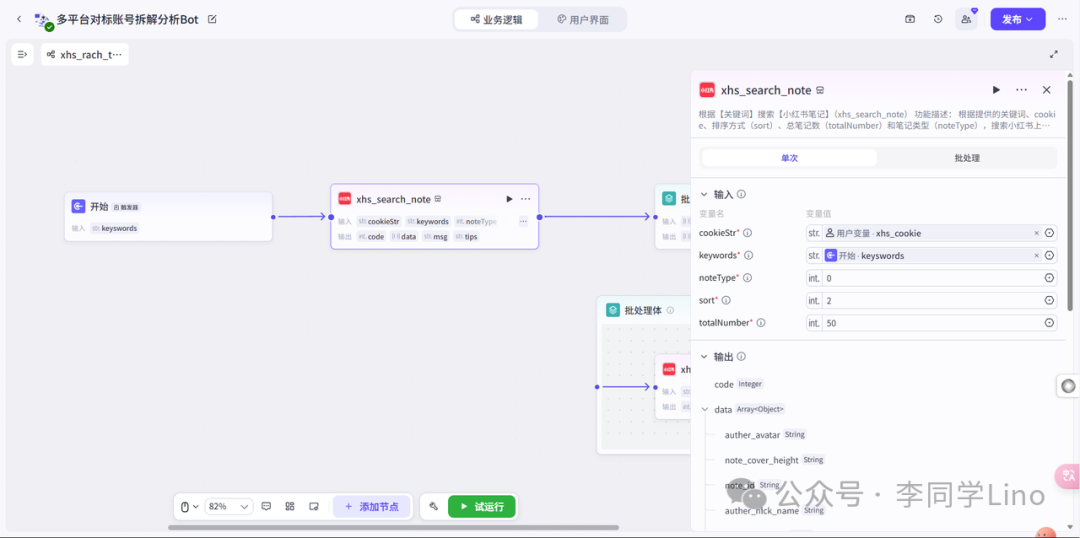Screen dimensions: 1080x538
Task: Open version history clock icon
Action: pyautogui.click(x=938, y=19)
